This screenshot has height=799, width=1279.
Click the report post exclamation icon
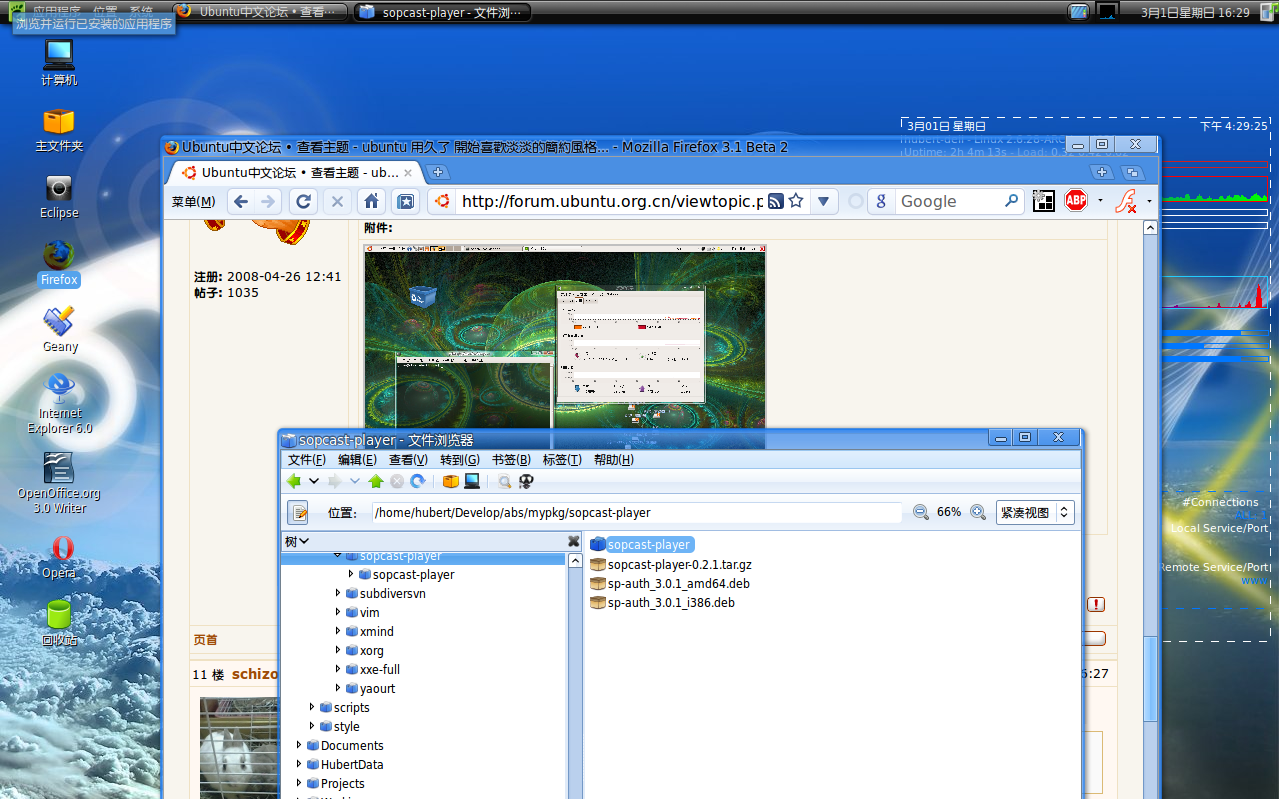coord(1097,604)
